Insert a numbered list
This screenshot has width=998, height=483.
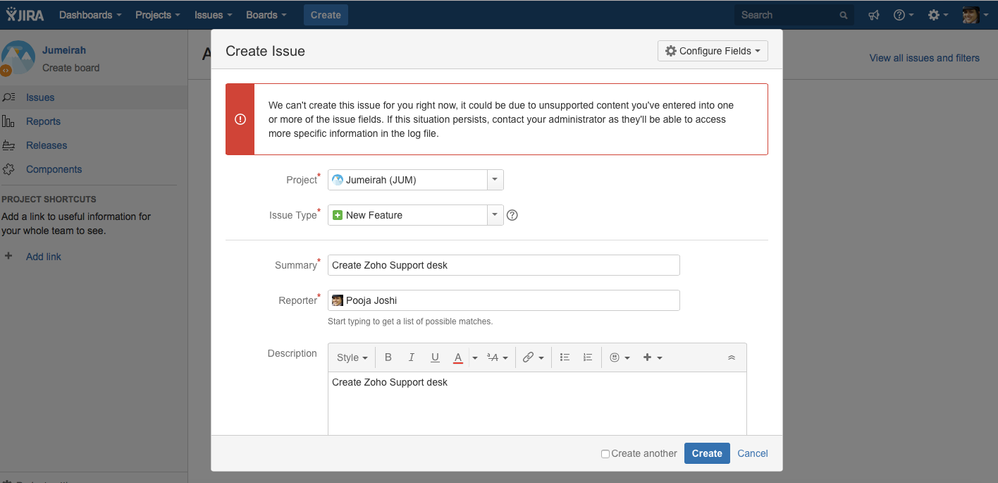click(x=588, y=358)
